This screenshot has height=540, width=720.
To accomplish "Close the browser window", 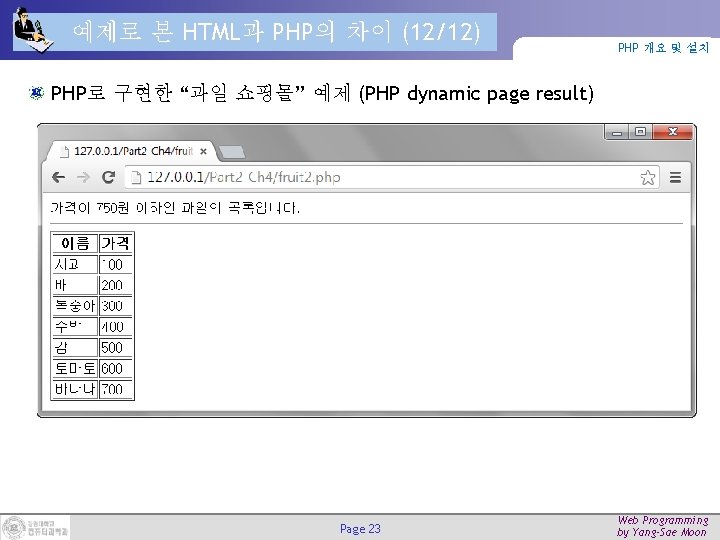I will pyautogui.click(x=672, y=132).
